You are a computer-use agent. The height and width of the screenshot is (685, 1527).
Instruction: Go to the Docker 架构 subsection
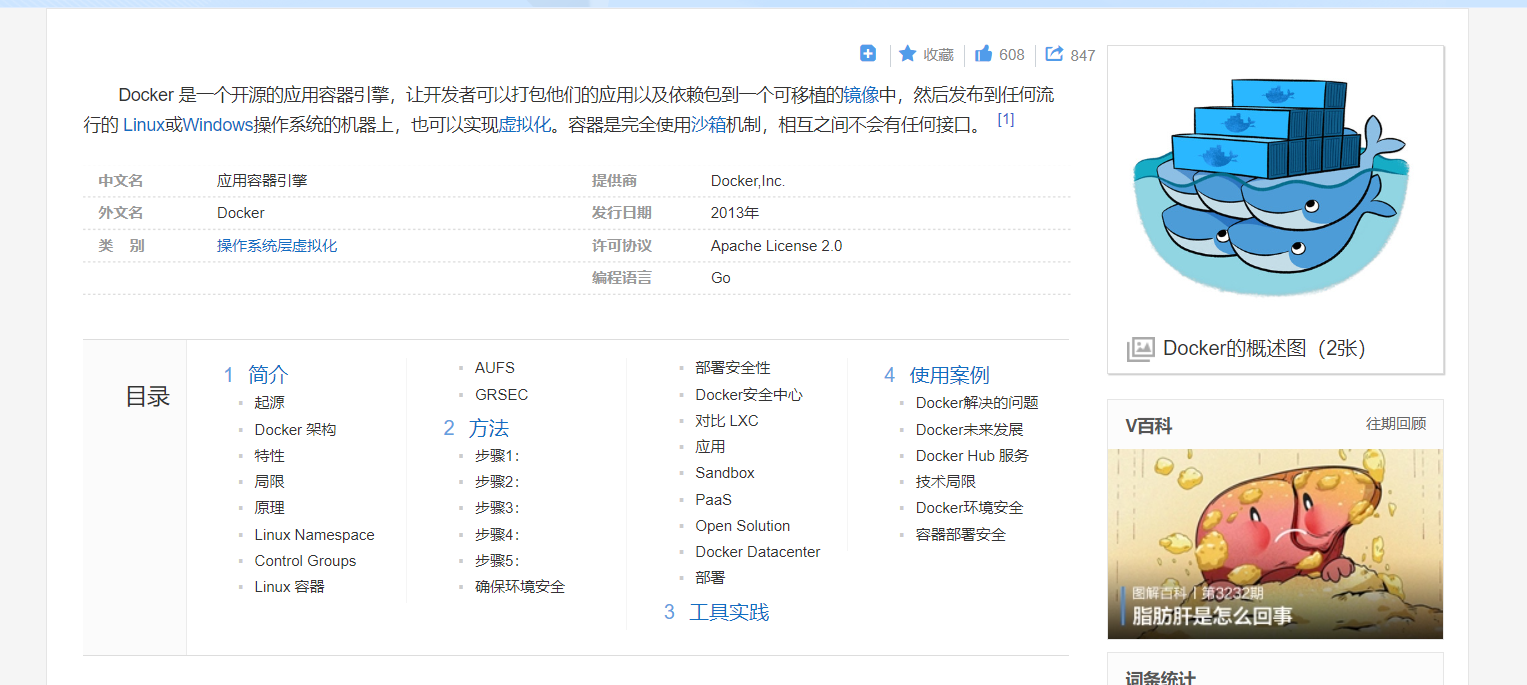(295, 429)
